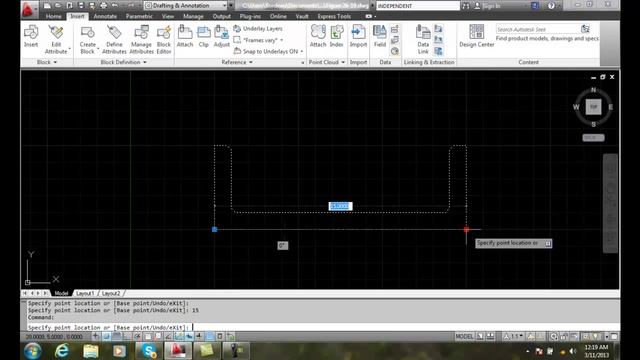Open Windows Start menu

[x=33, y=351]
